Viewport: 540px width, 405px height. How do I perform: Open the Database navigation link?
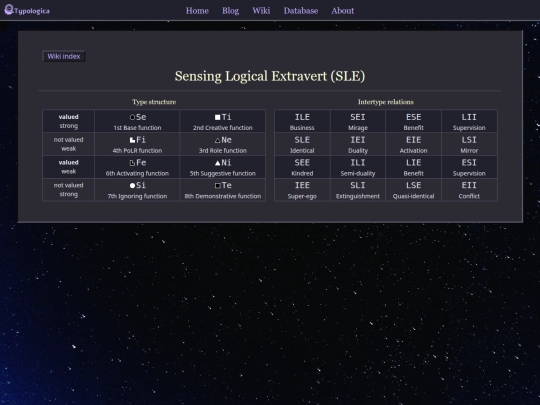click(301, 11)
